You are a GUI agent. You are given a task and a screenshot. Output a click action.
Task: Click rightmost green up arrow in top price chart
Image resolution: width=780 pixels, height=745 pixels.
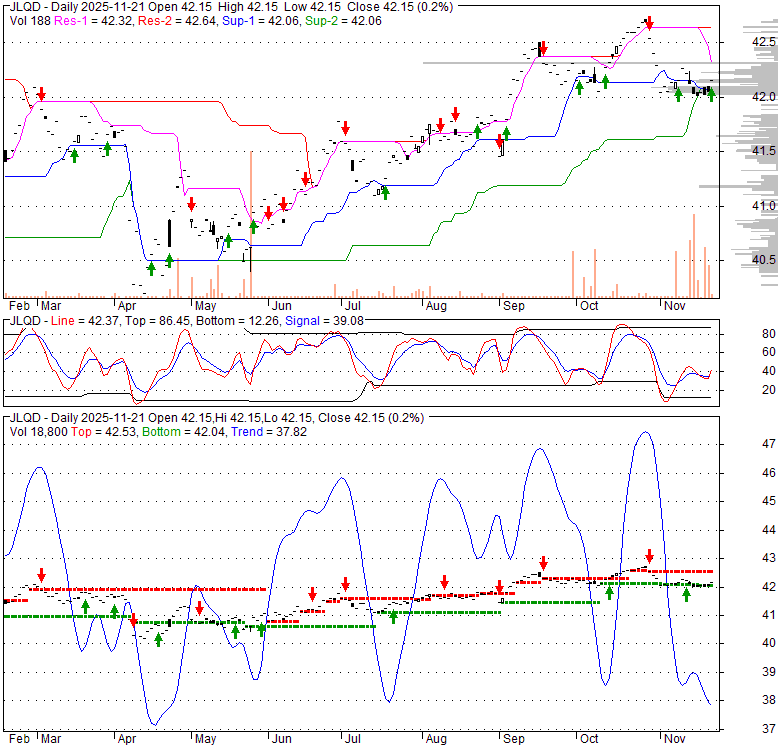[x=710, y=94]
